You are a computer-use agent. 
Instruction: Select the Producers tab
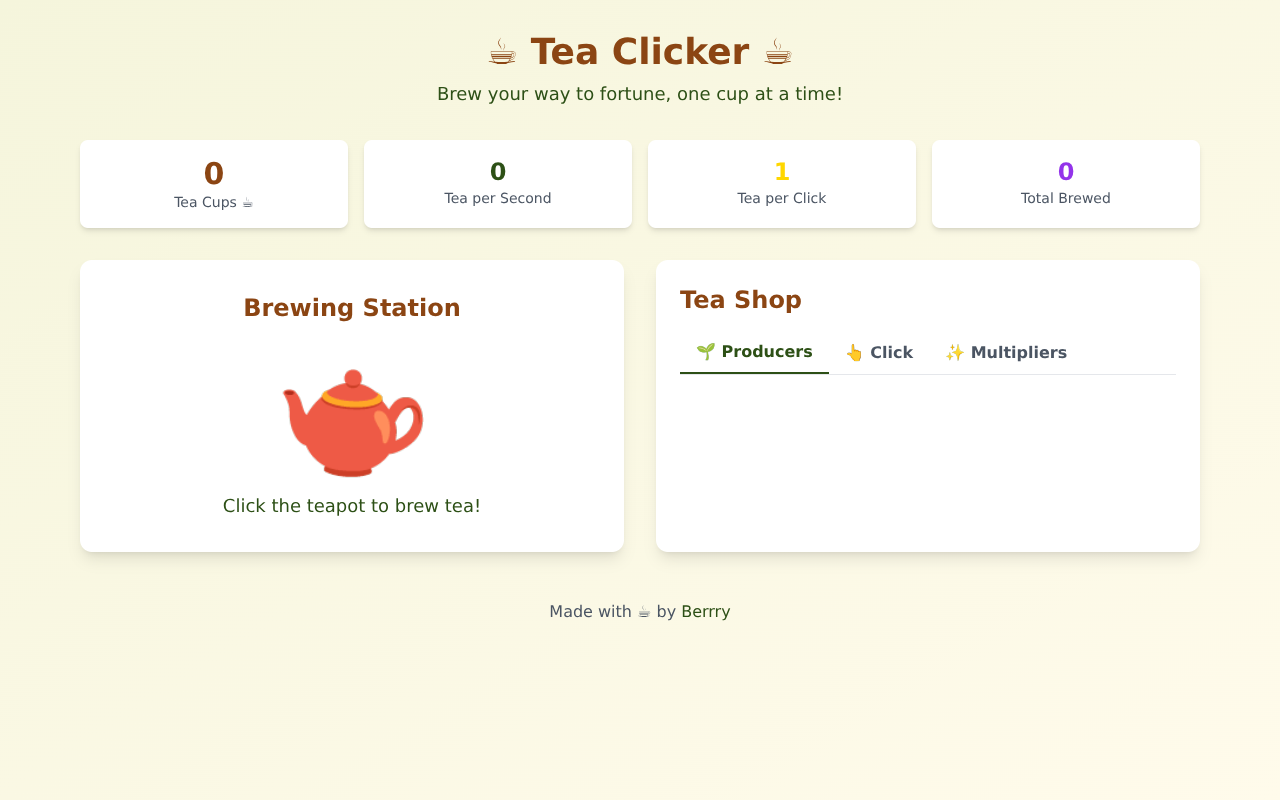(x=754, y=351)
